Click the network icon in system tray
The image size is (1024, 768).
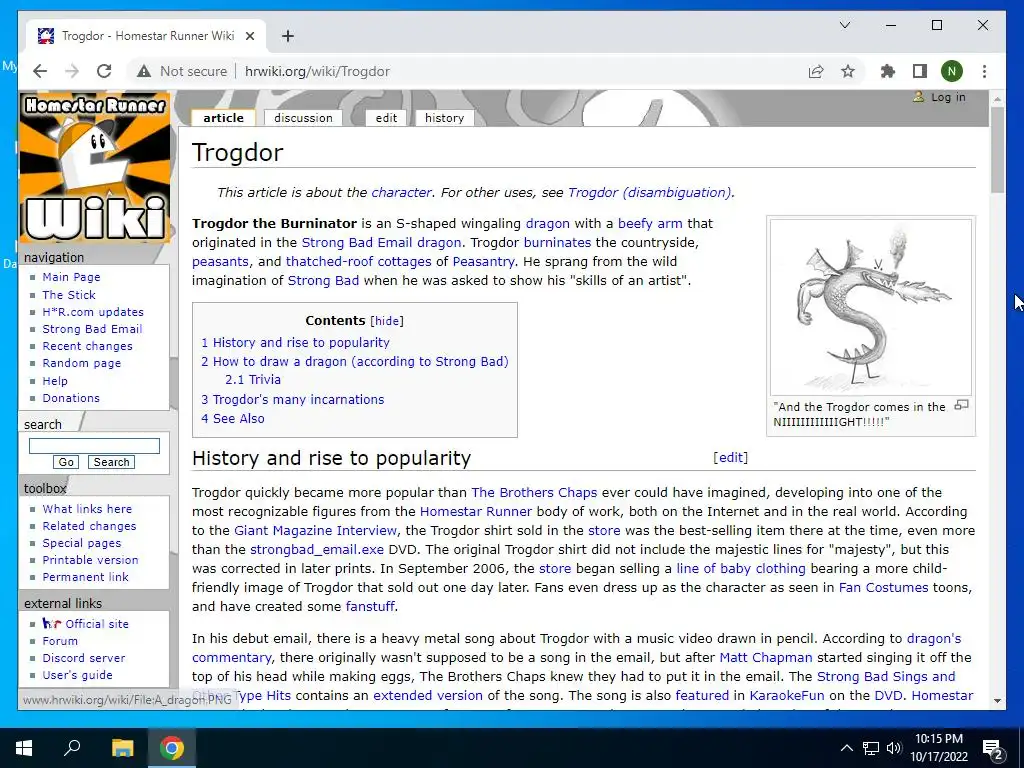pyautogui.click(x=871, y=748)
